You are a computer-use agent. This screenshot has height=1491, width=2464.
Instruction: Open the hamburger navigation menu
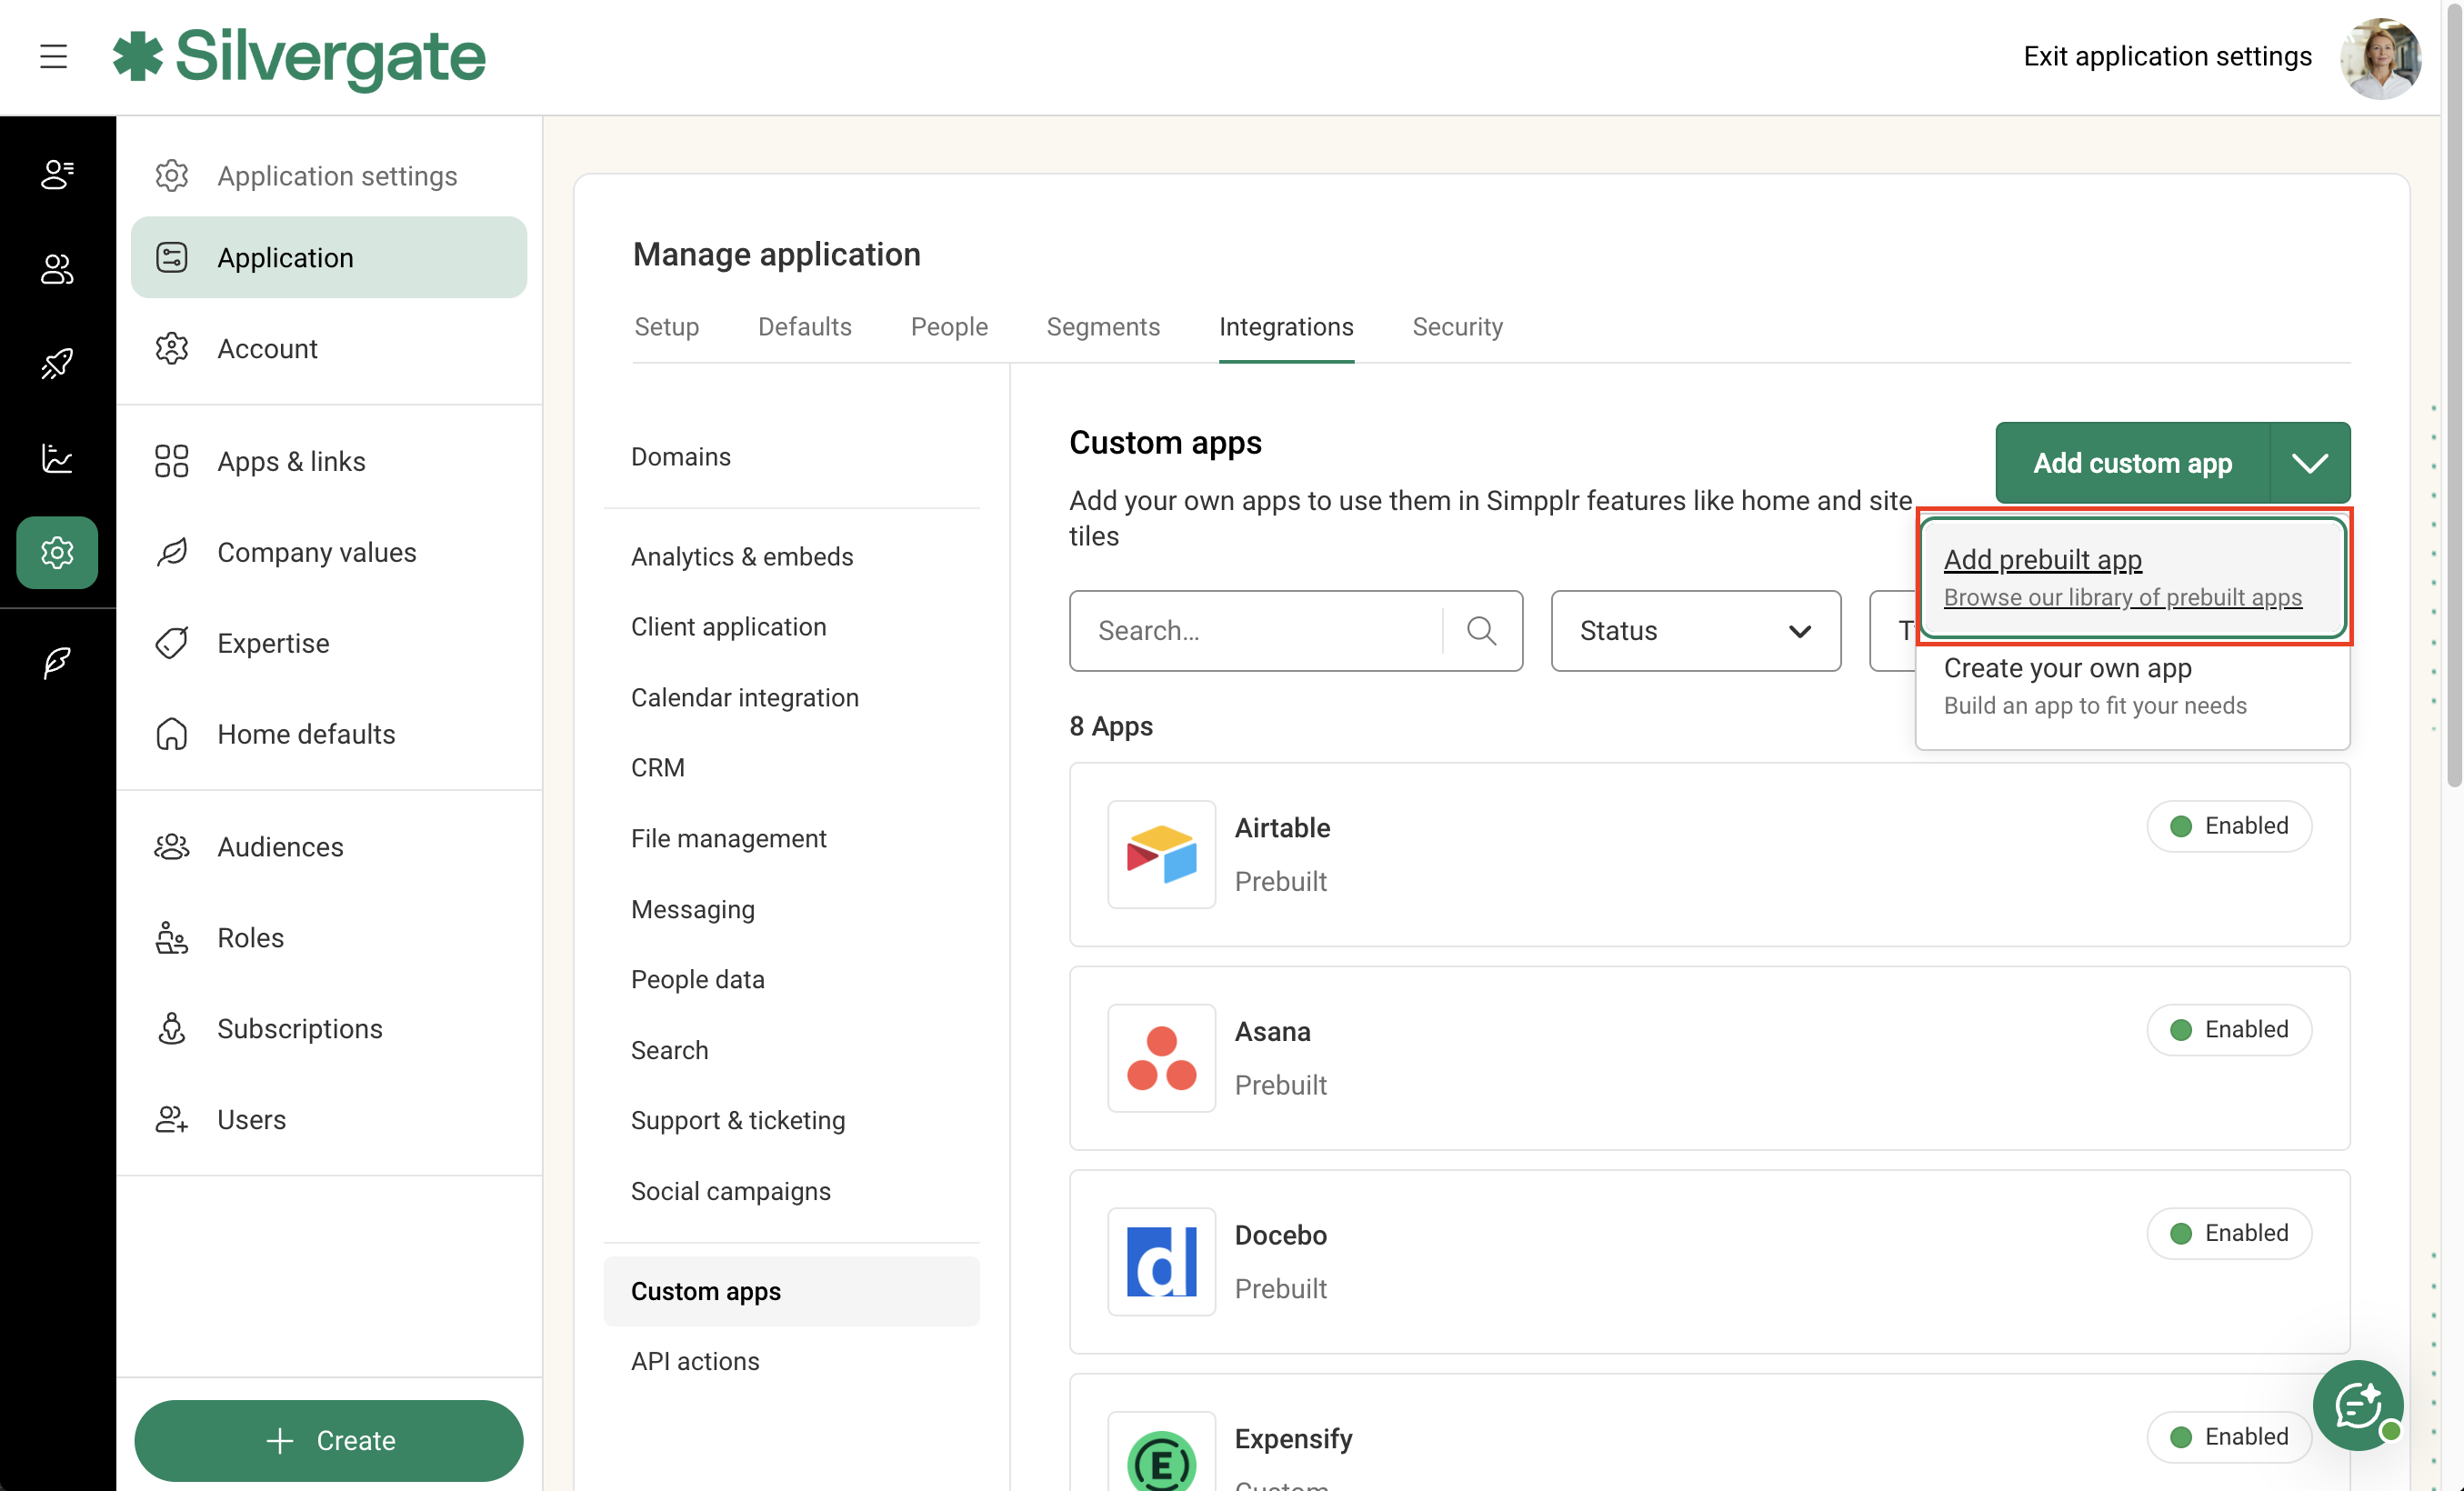pos(54,57)
